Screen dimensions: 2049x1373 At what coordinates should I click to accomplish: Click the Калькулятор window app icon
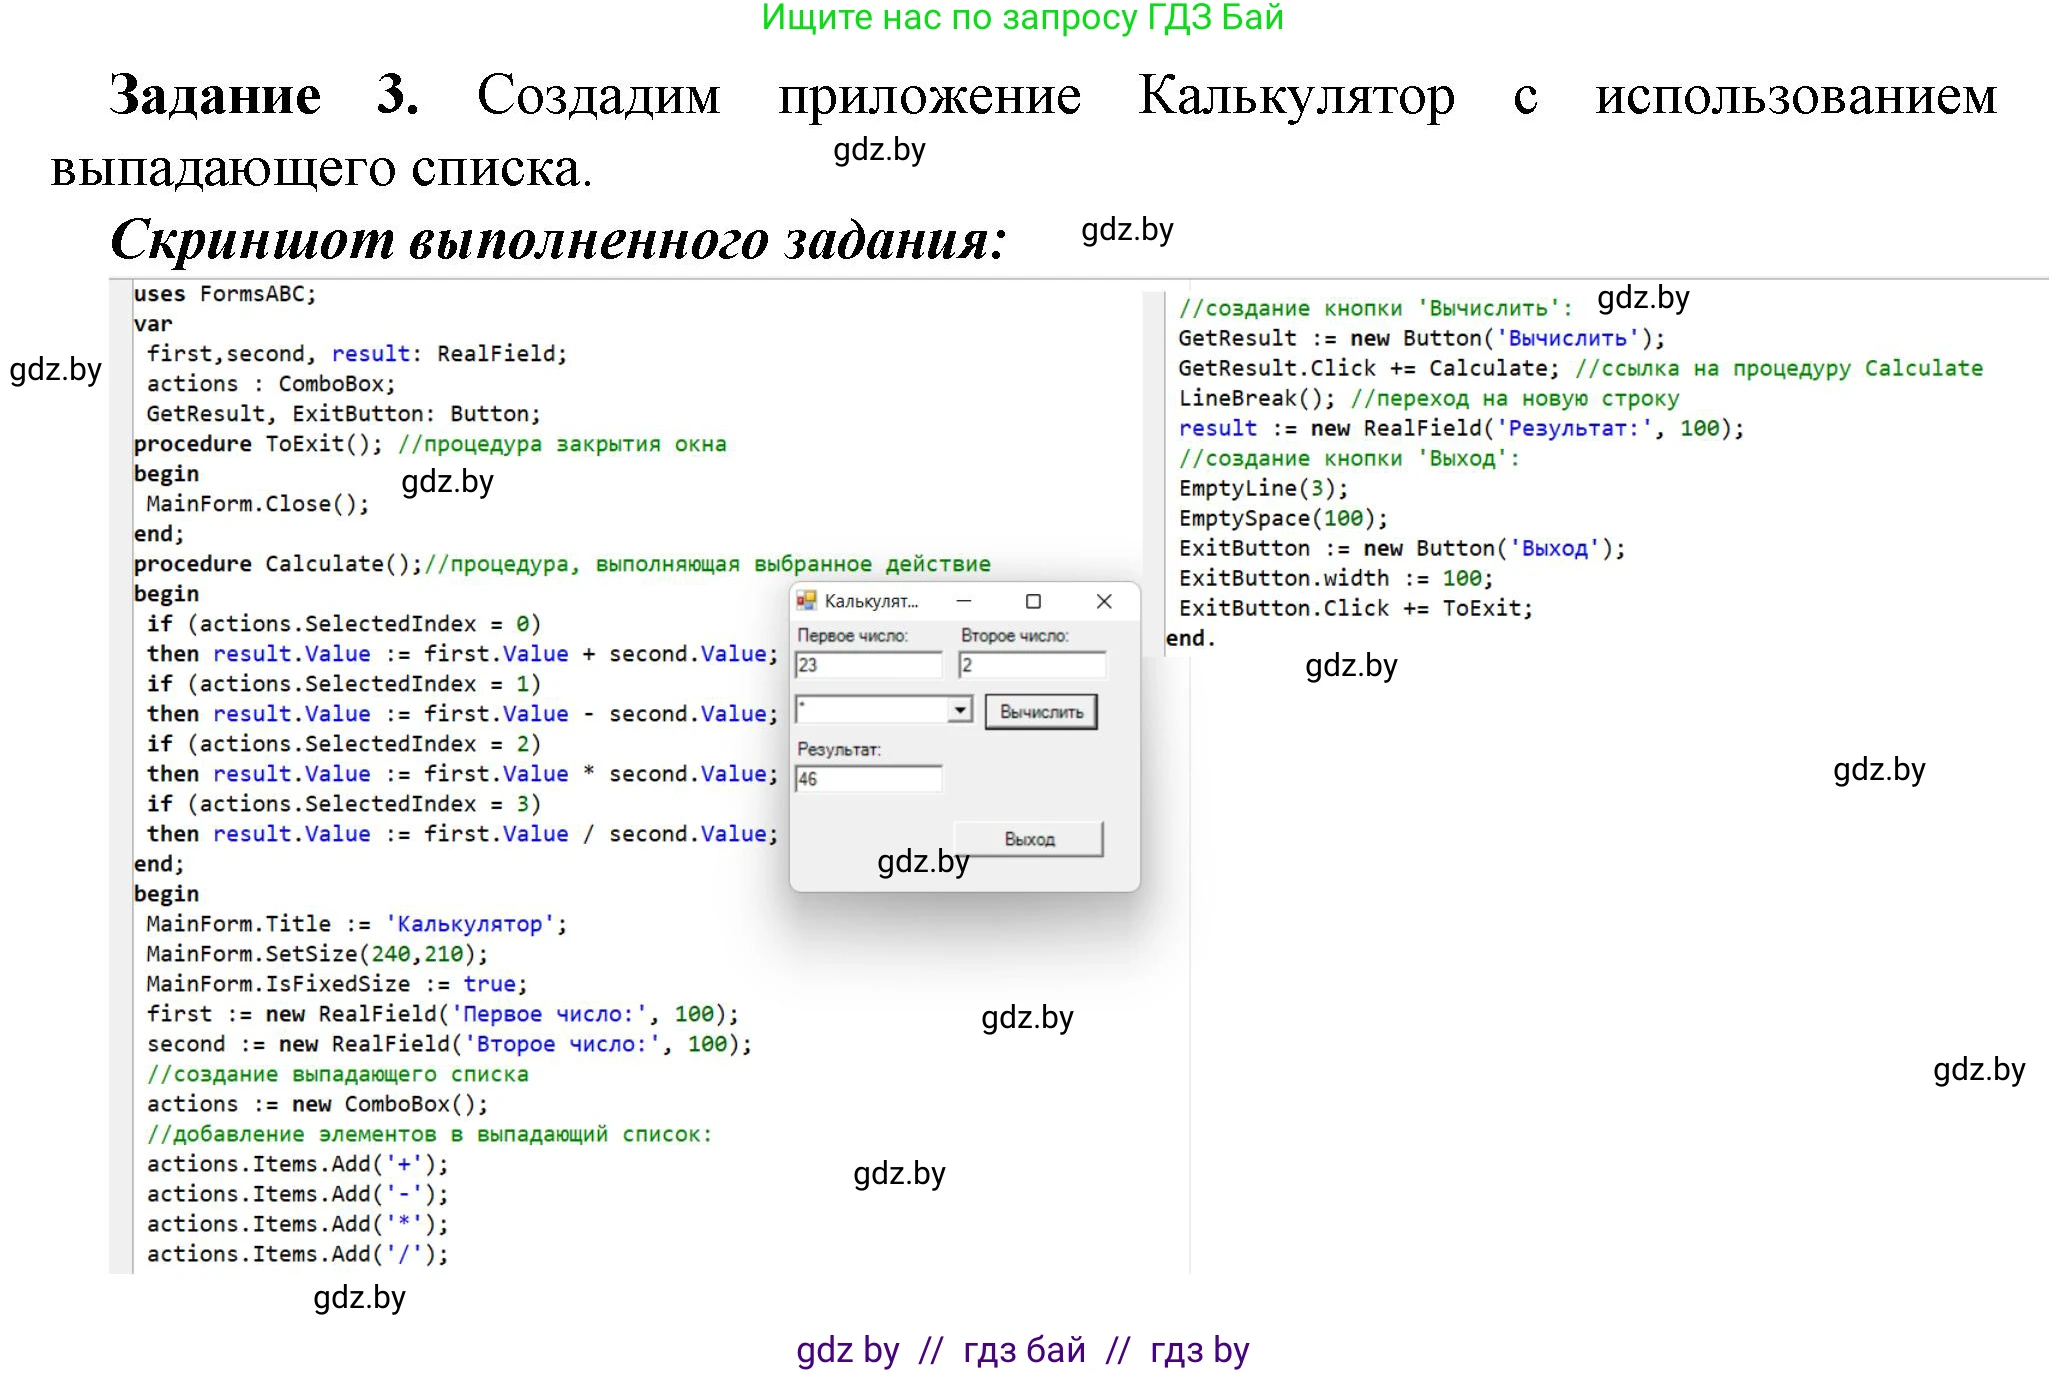[806, 601]
